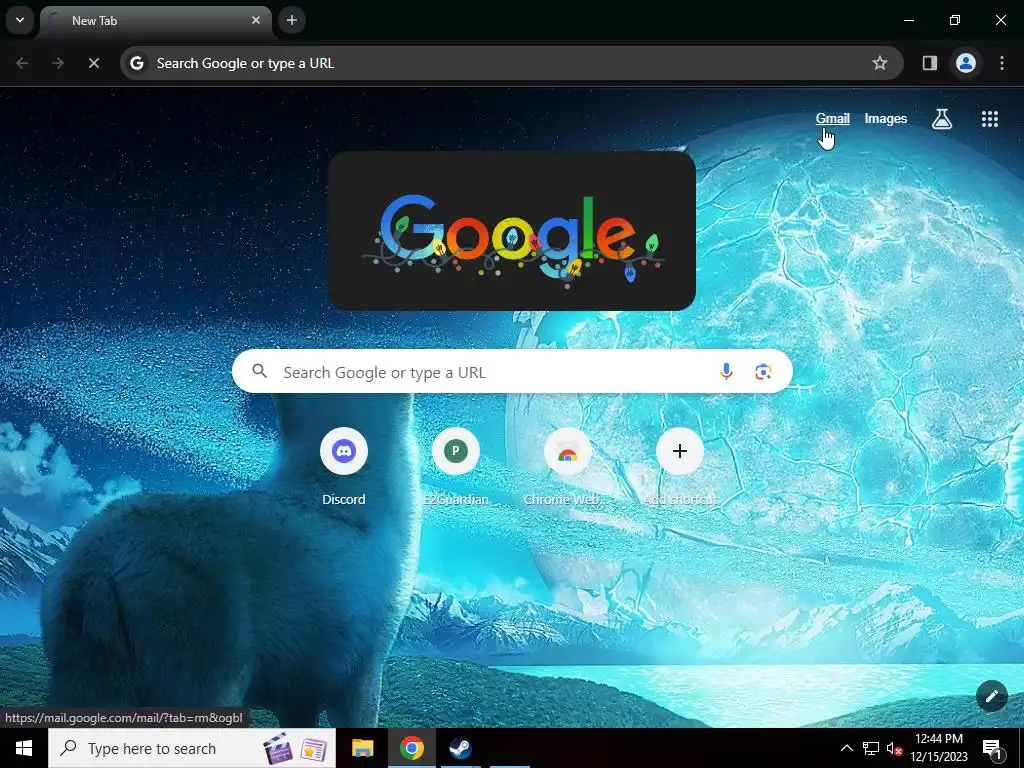The image size is (1024, 768).
Task: Open the Chrome side panel
Action: 930,63
